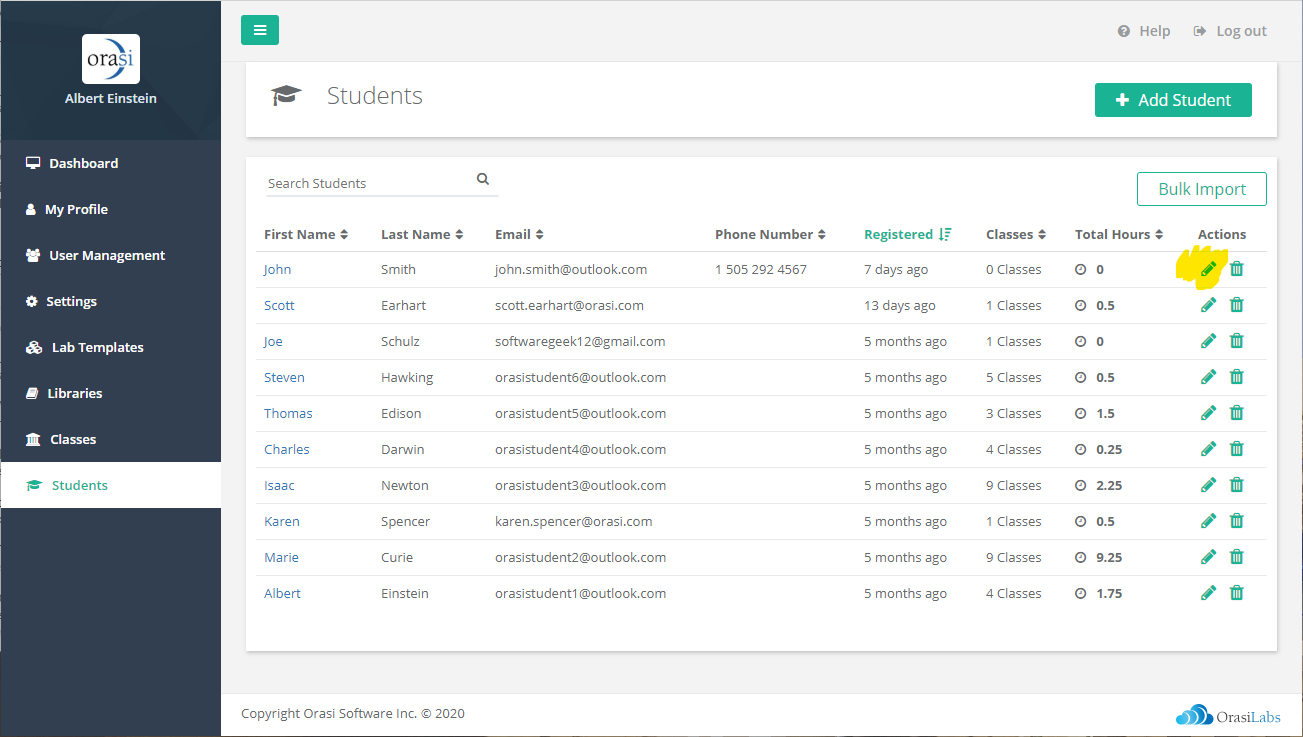The image size is (1303, 737).
Task: Delete Charles Darwin using trash icon
Action: [1237, 449]
